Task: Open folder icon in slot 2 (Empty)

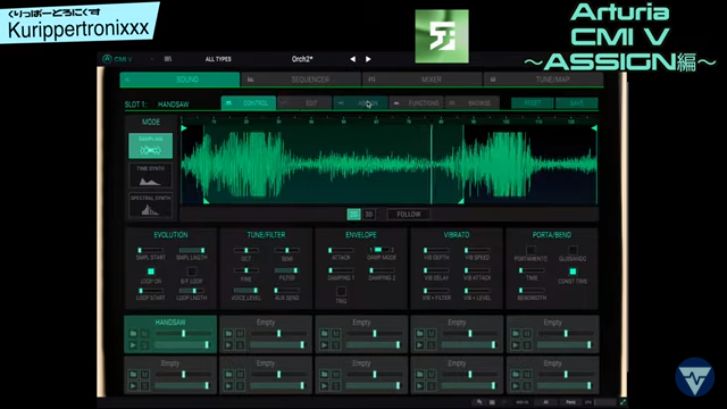Action: click(x=229, y=333)
